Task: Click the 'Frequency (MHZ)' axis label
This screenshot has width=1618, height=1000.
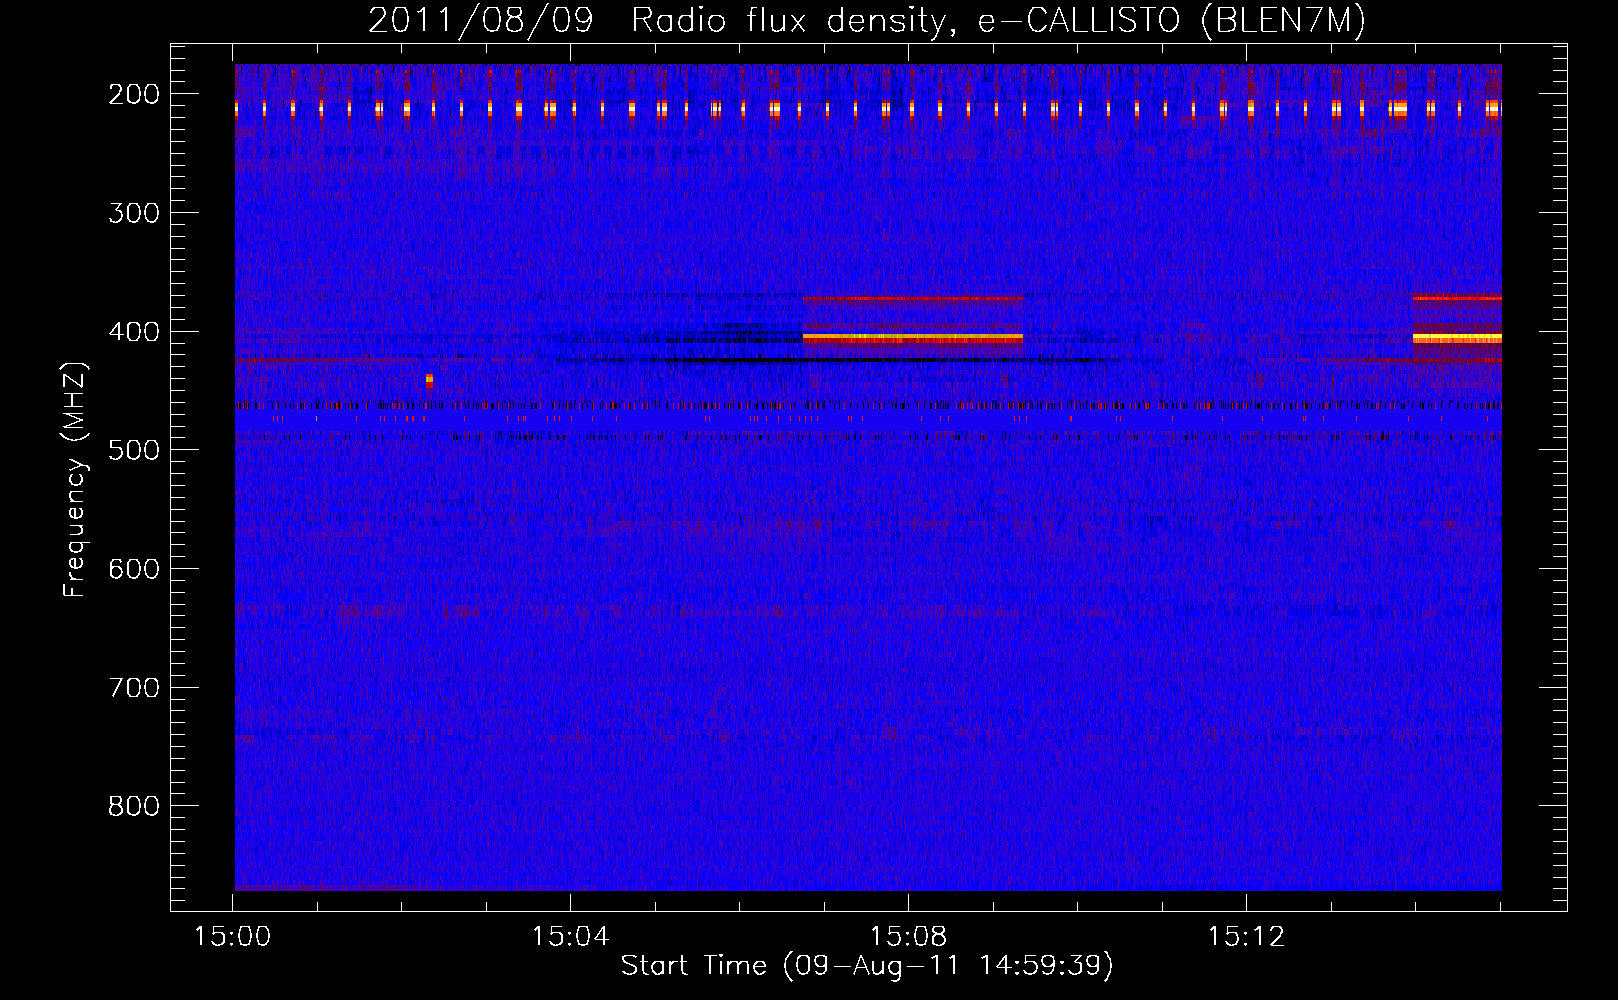Action: click(x=75, y=479)
